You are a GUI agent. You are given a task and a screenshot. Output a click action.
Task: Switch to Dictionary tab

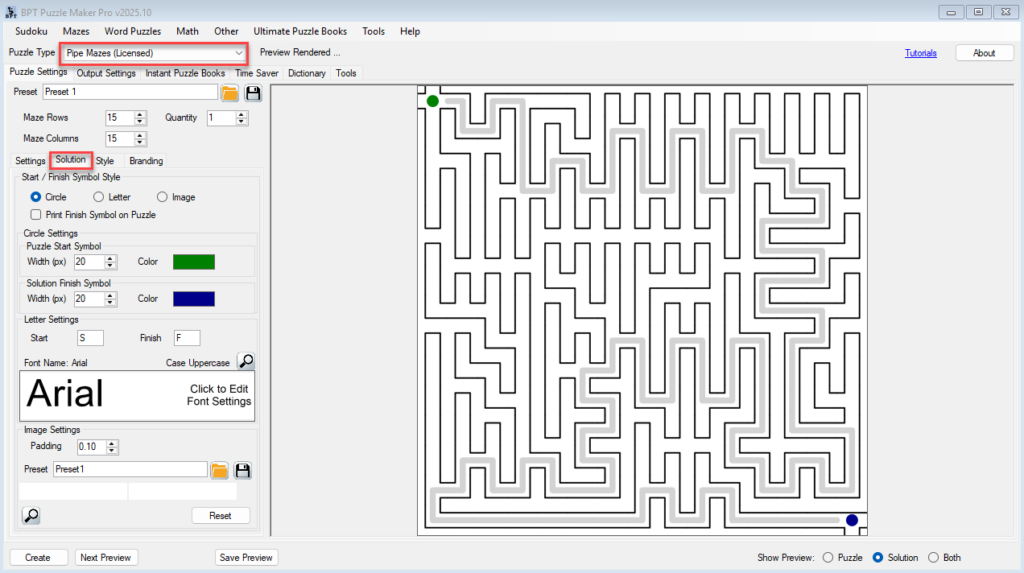click(307, 73)
